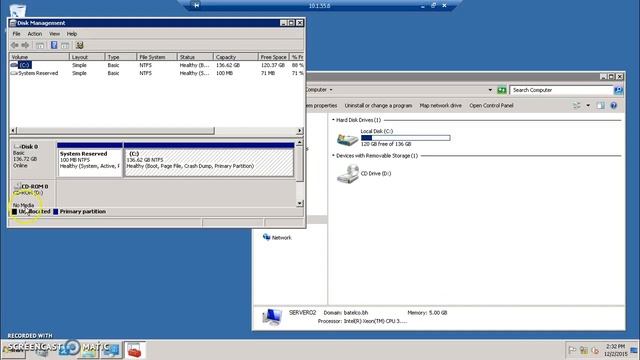
Task: Click the pane layout icon right of Help icon
Action: pyautogui.click(x=65, y=45)
